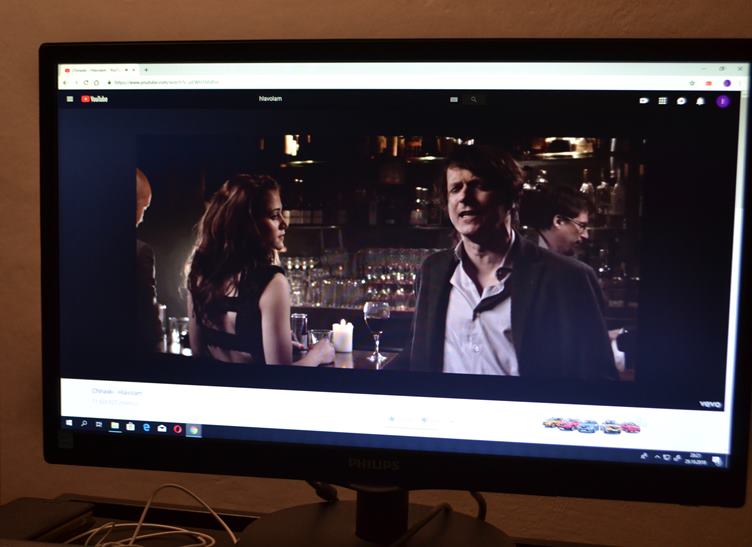Open the taskbar clock and date

695,459
